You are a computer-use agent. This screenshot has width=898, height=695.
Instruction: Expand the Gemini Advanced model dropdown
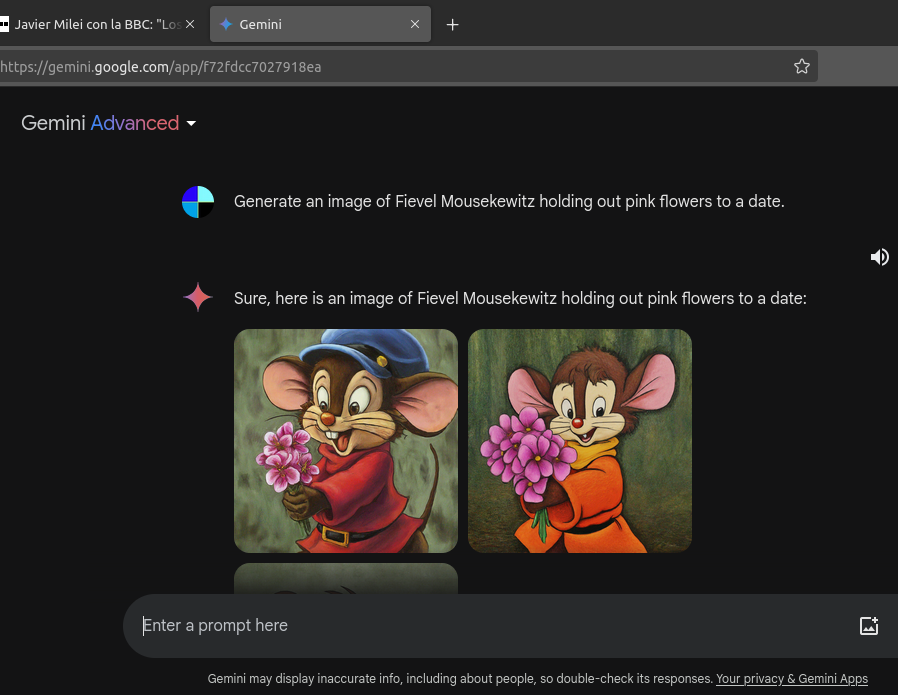pyautogui.click(x=109, y=123)
